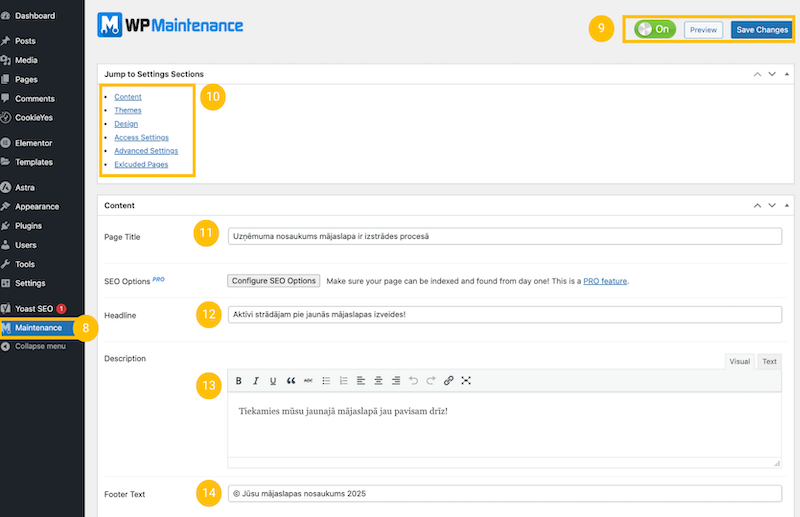Screen dimensions: 800x517
Task: Switch to the Text editor tab
Action: point(769,361)
